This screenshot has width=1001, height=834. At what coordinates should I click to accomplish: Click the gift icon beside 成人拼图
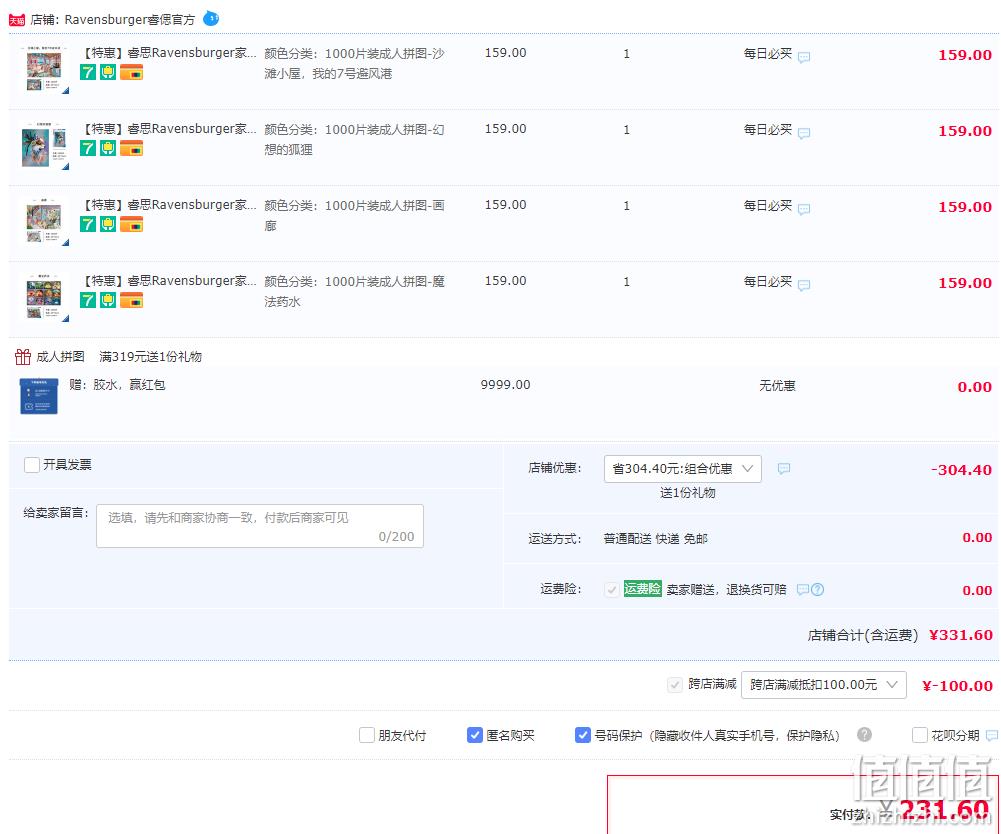[23, 357]
